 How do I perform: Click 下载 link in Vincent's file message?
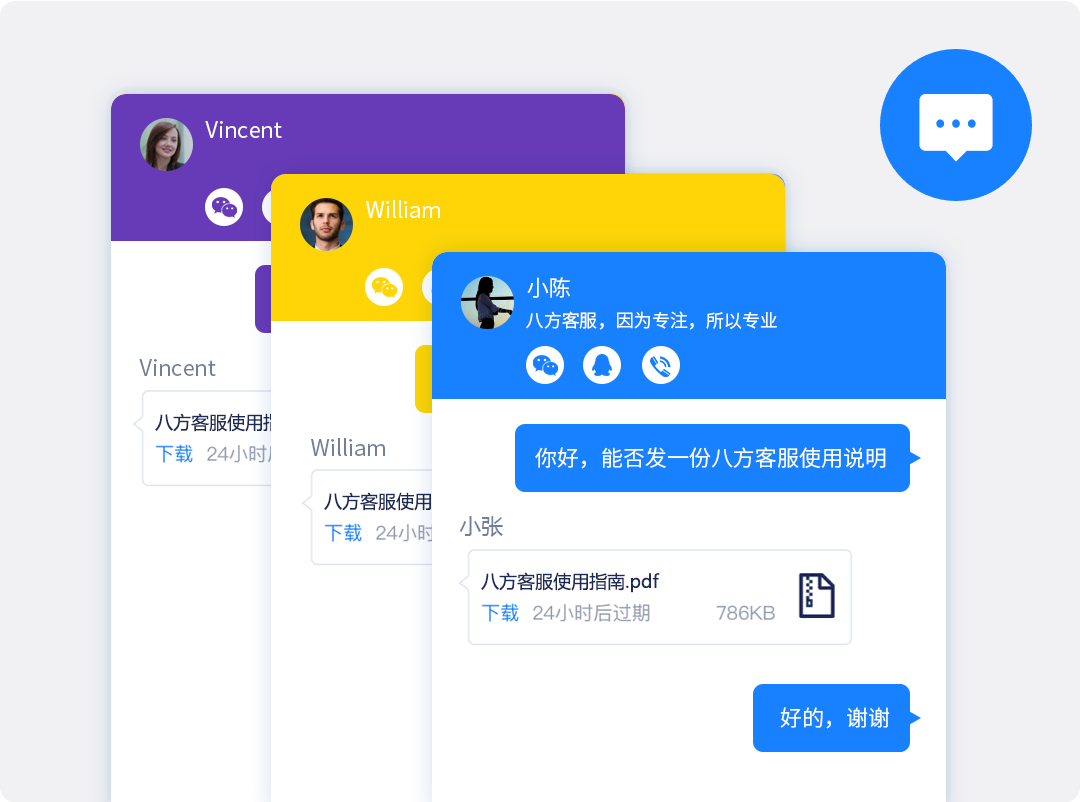[x=174, y=453]
